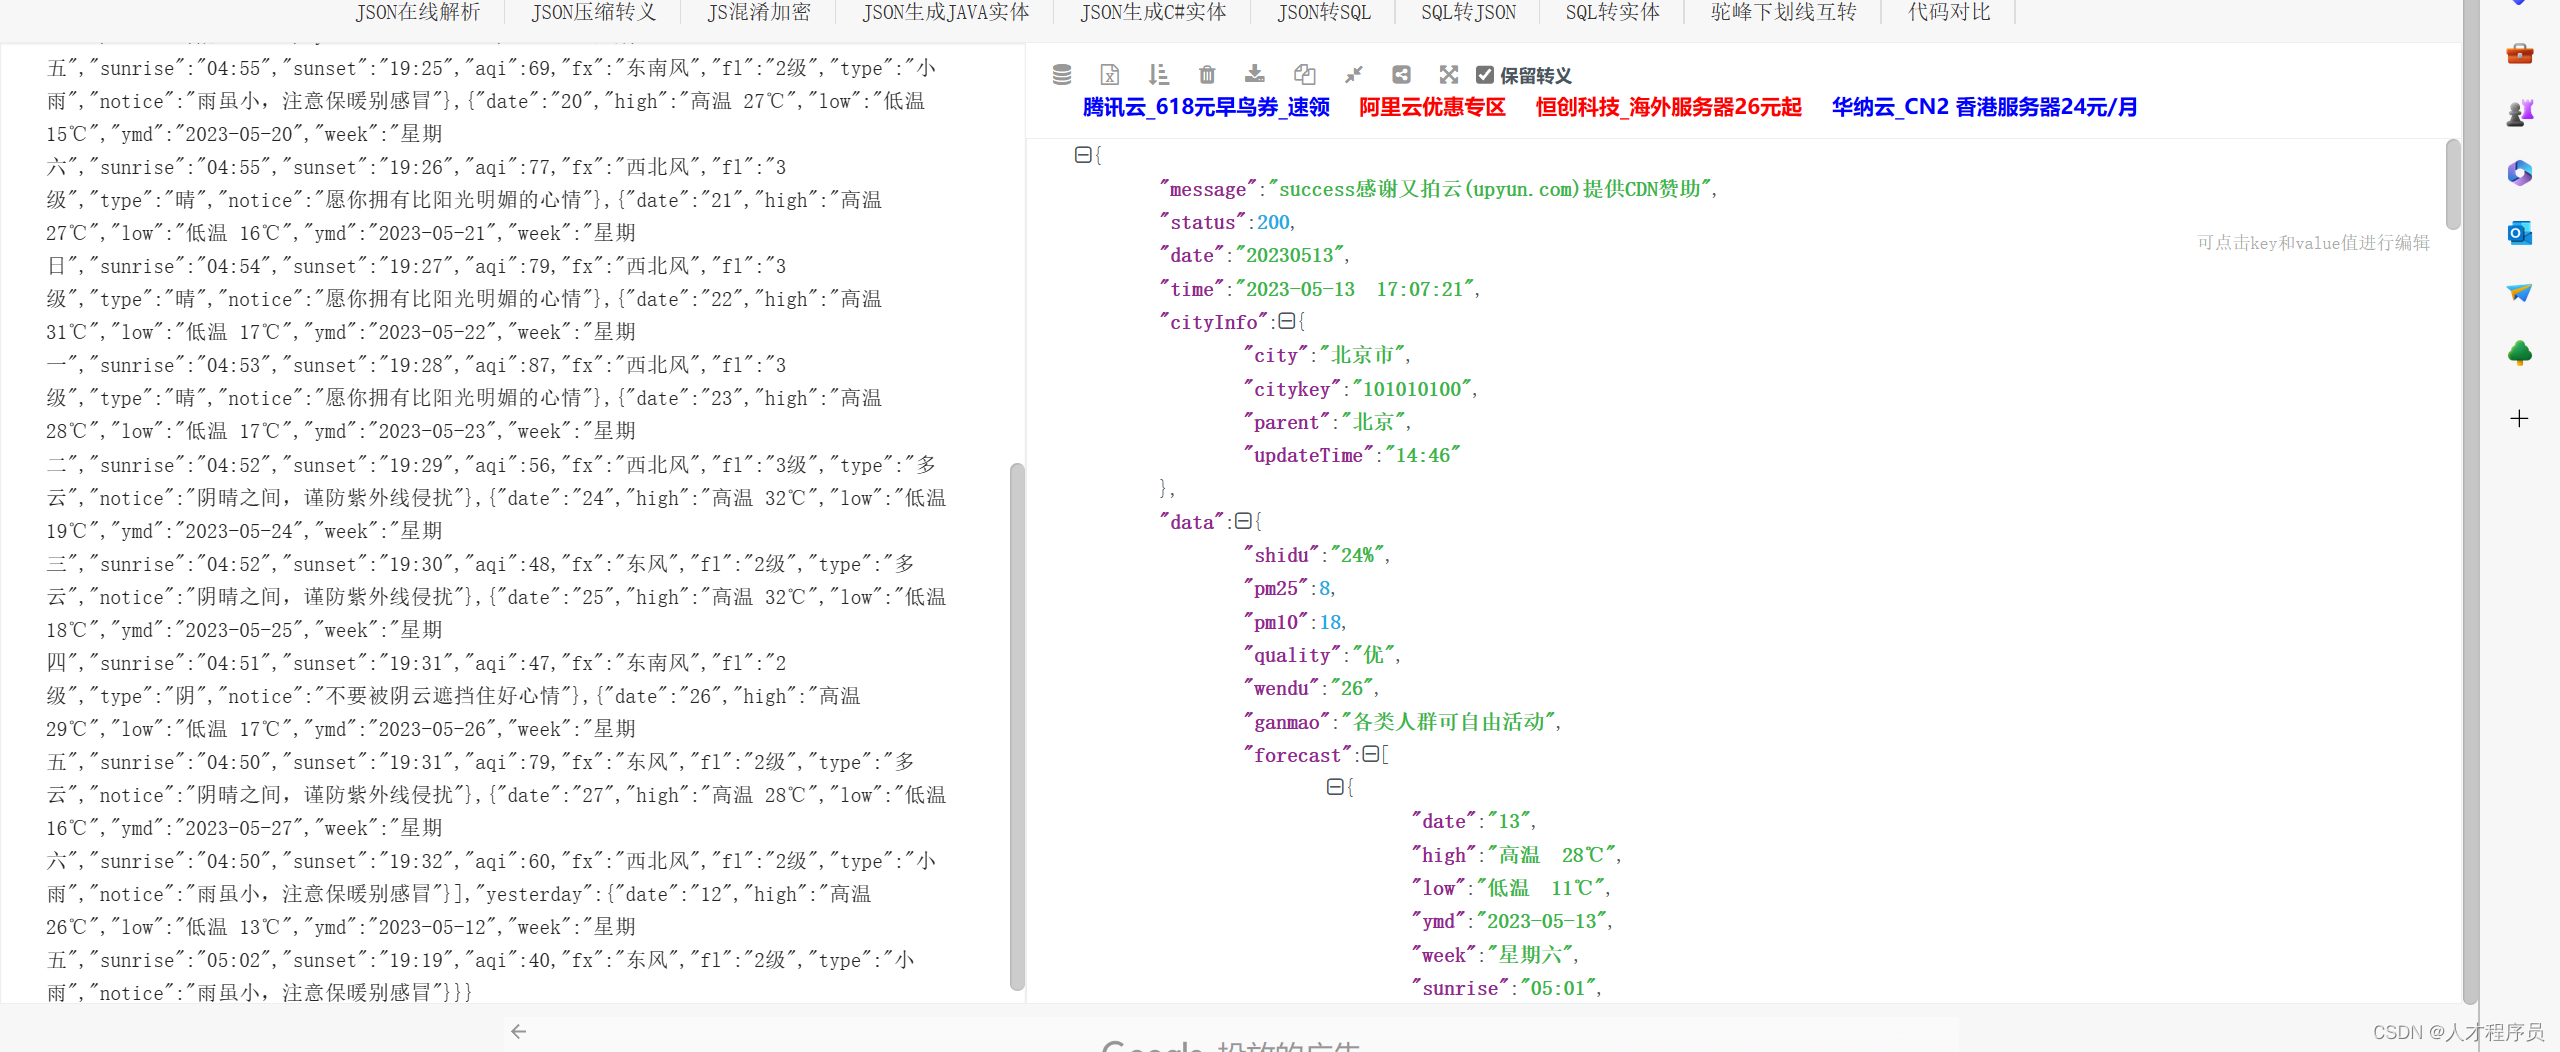Image resolution: width=2560 pixels, height=1052 pixels.
Task: Edit the high value "高温 28℃"
Action: pyautogui.click(x=1551, y=855)
